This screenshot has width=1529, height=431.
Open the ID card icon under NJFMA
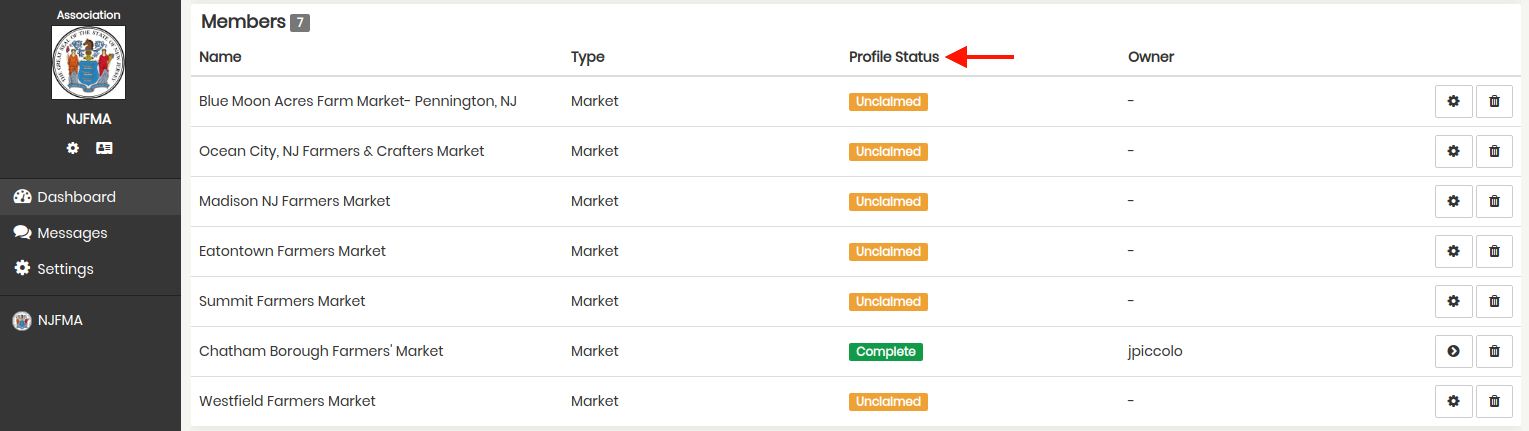pos(104,148)
